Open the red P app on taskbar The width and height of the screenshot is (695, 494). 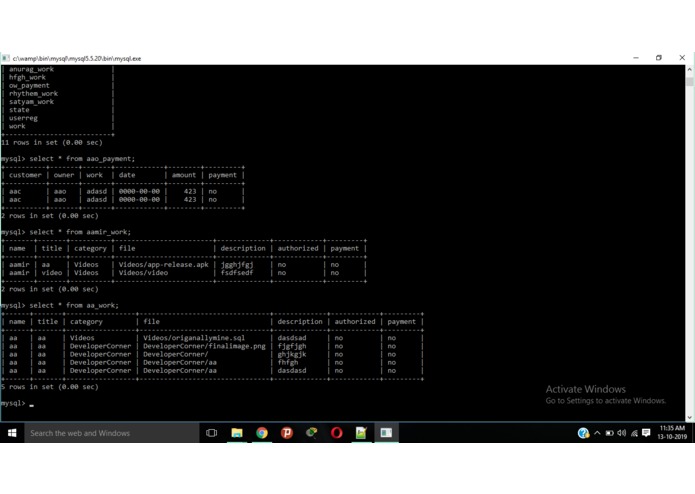(x=287, y=433)
